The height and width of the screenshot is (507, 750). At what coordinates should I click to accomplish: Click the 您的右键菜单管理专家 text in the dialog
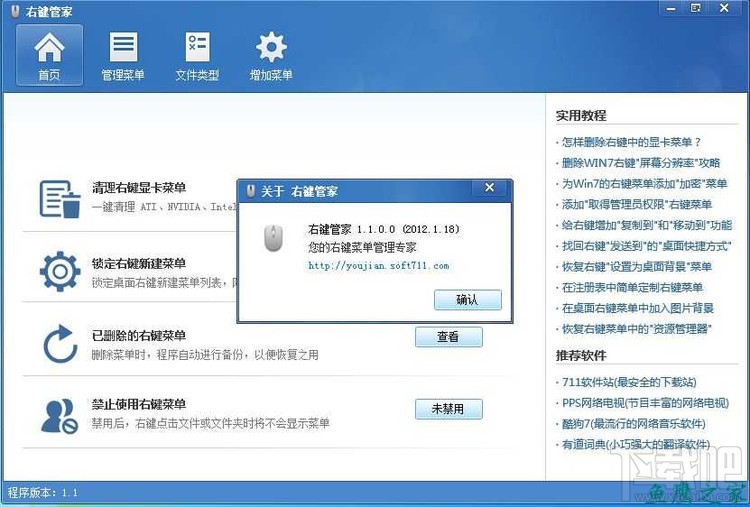click(362, 247)
